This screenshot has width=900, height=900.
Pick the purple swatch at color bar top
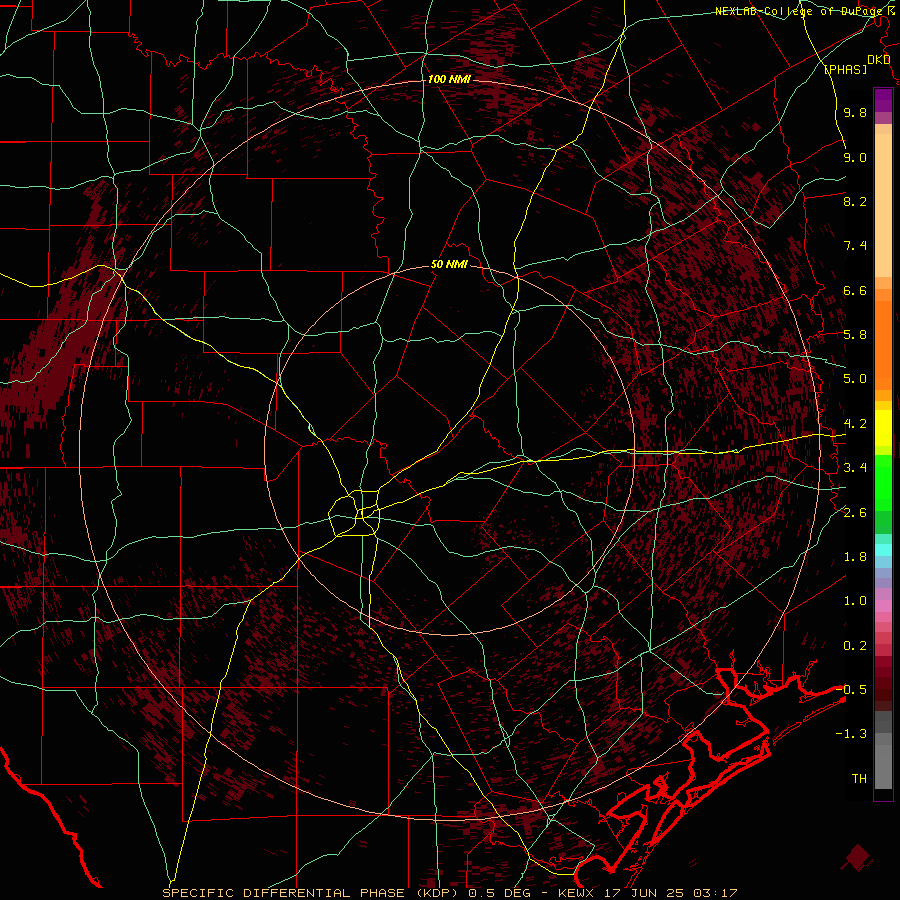point(883,100)
